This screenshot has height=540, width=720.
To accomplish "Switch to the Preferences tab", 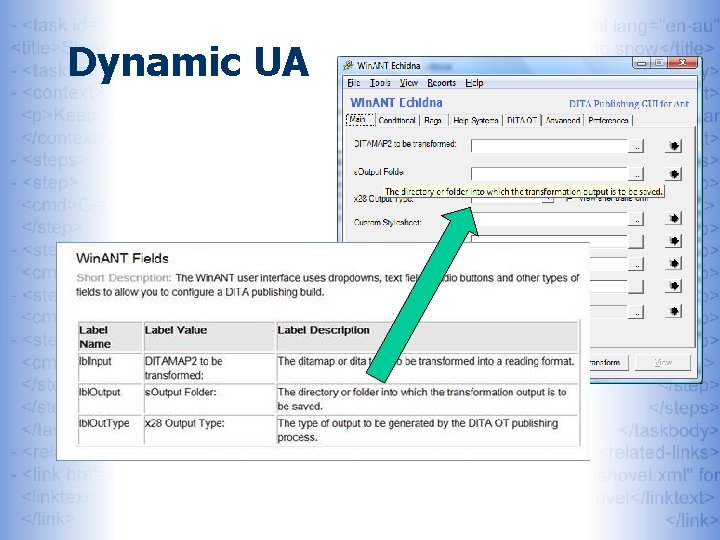I will pos(608,120).
